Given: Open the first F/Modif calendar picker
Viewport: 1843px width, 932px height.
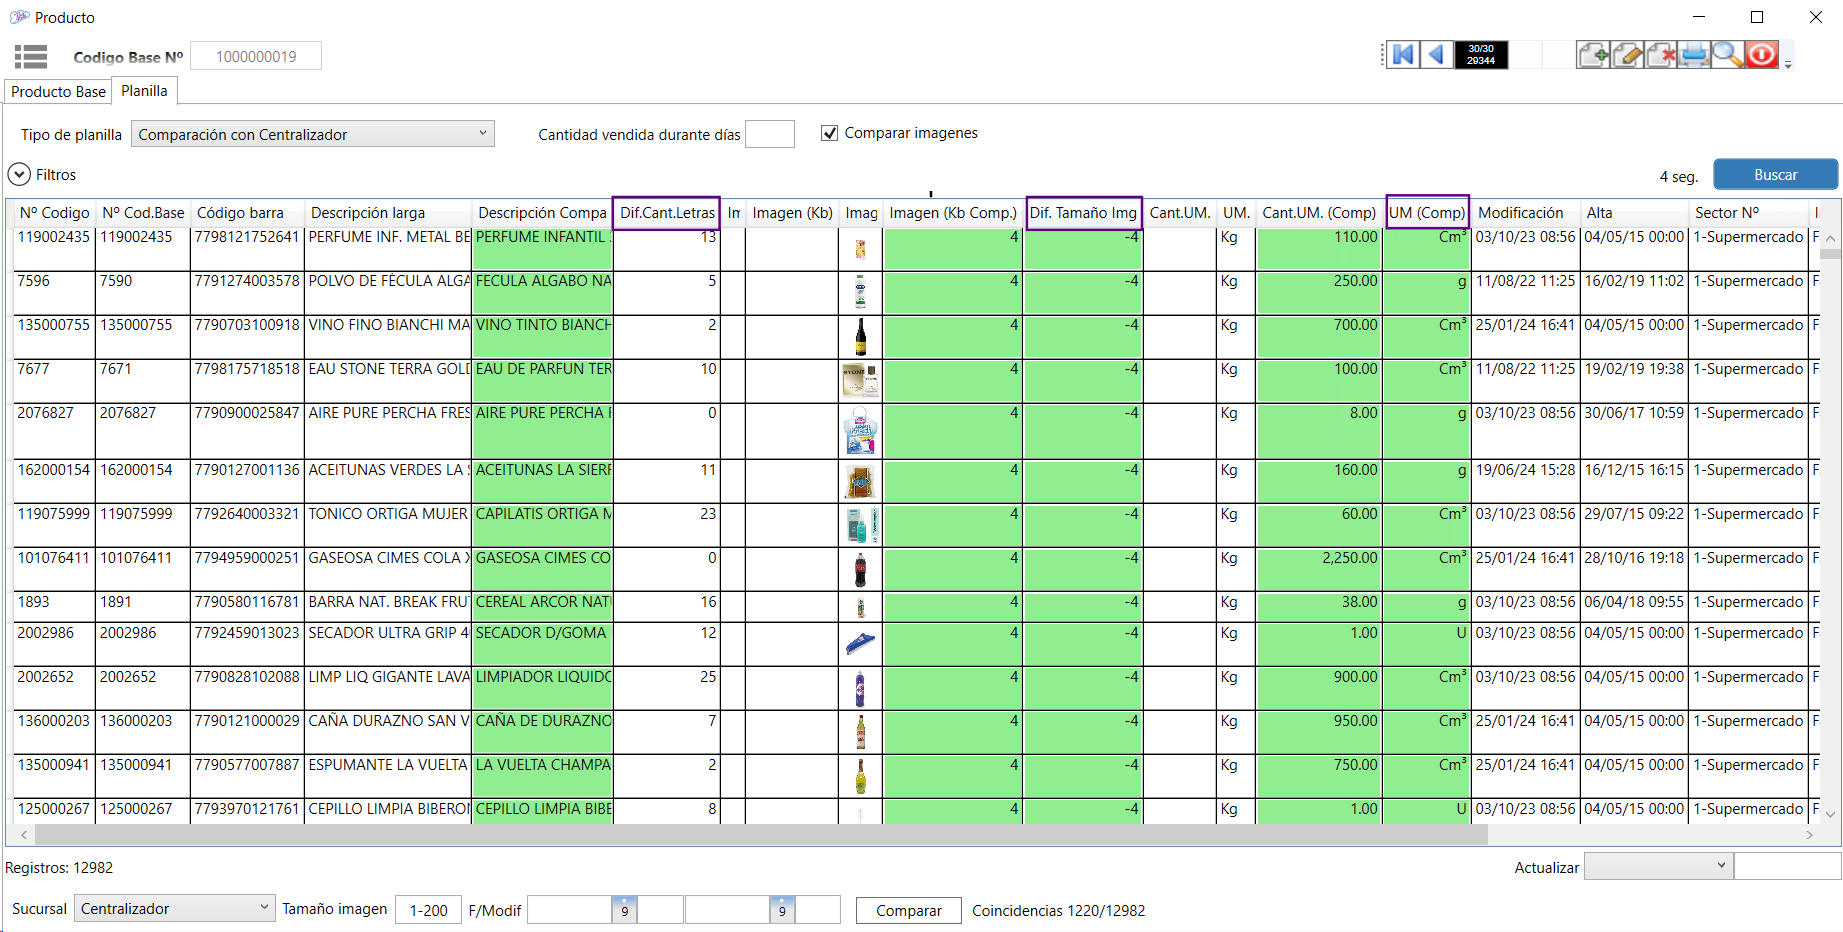Looking at the screenshot, I should point(624,910).
